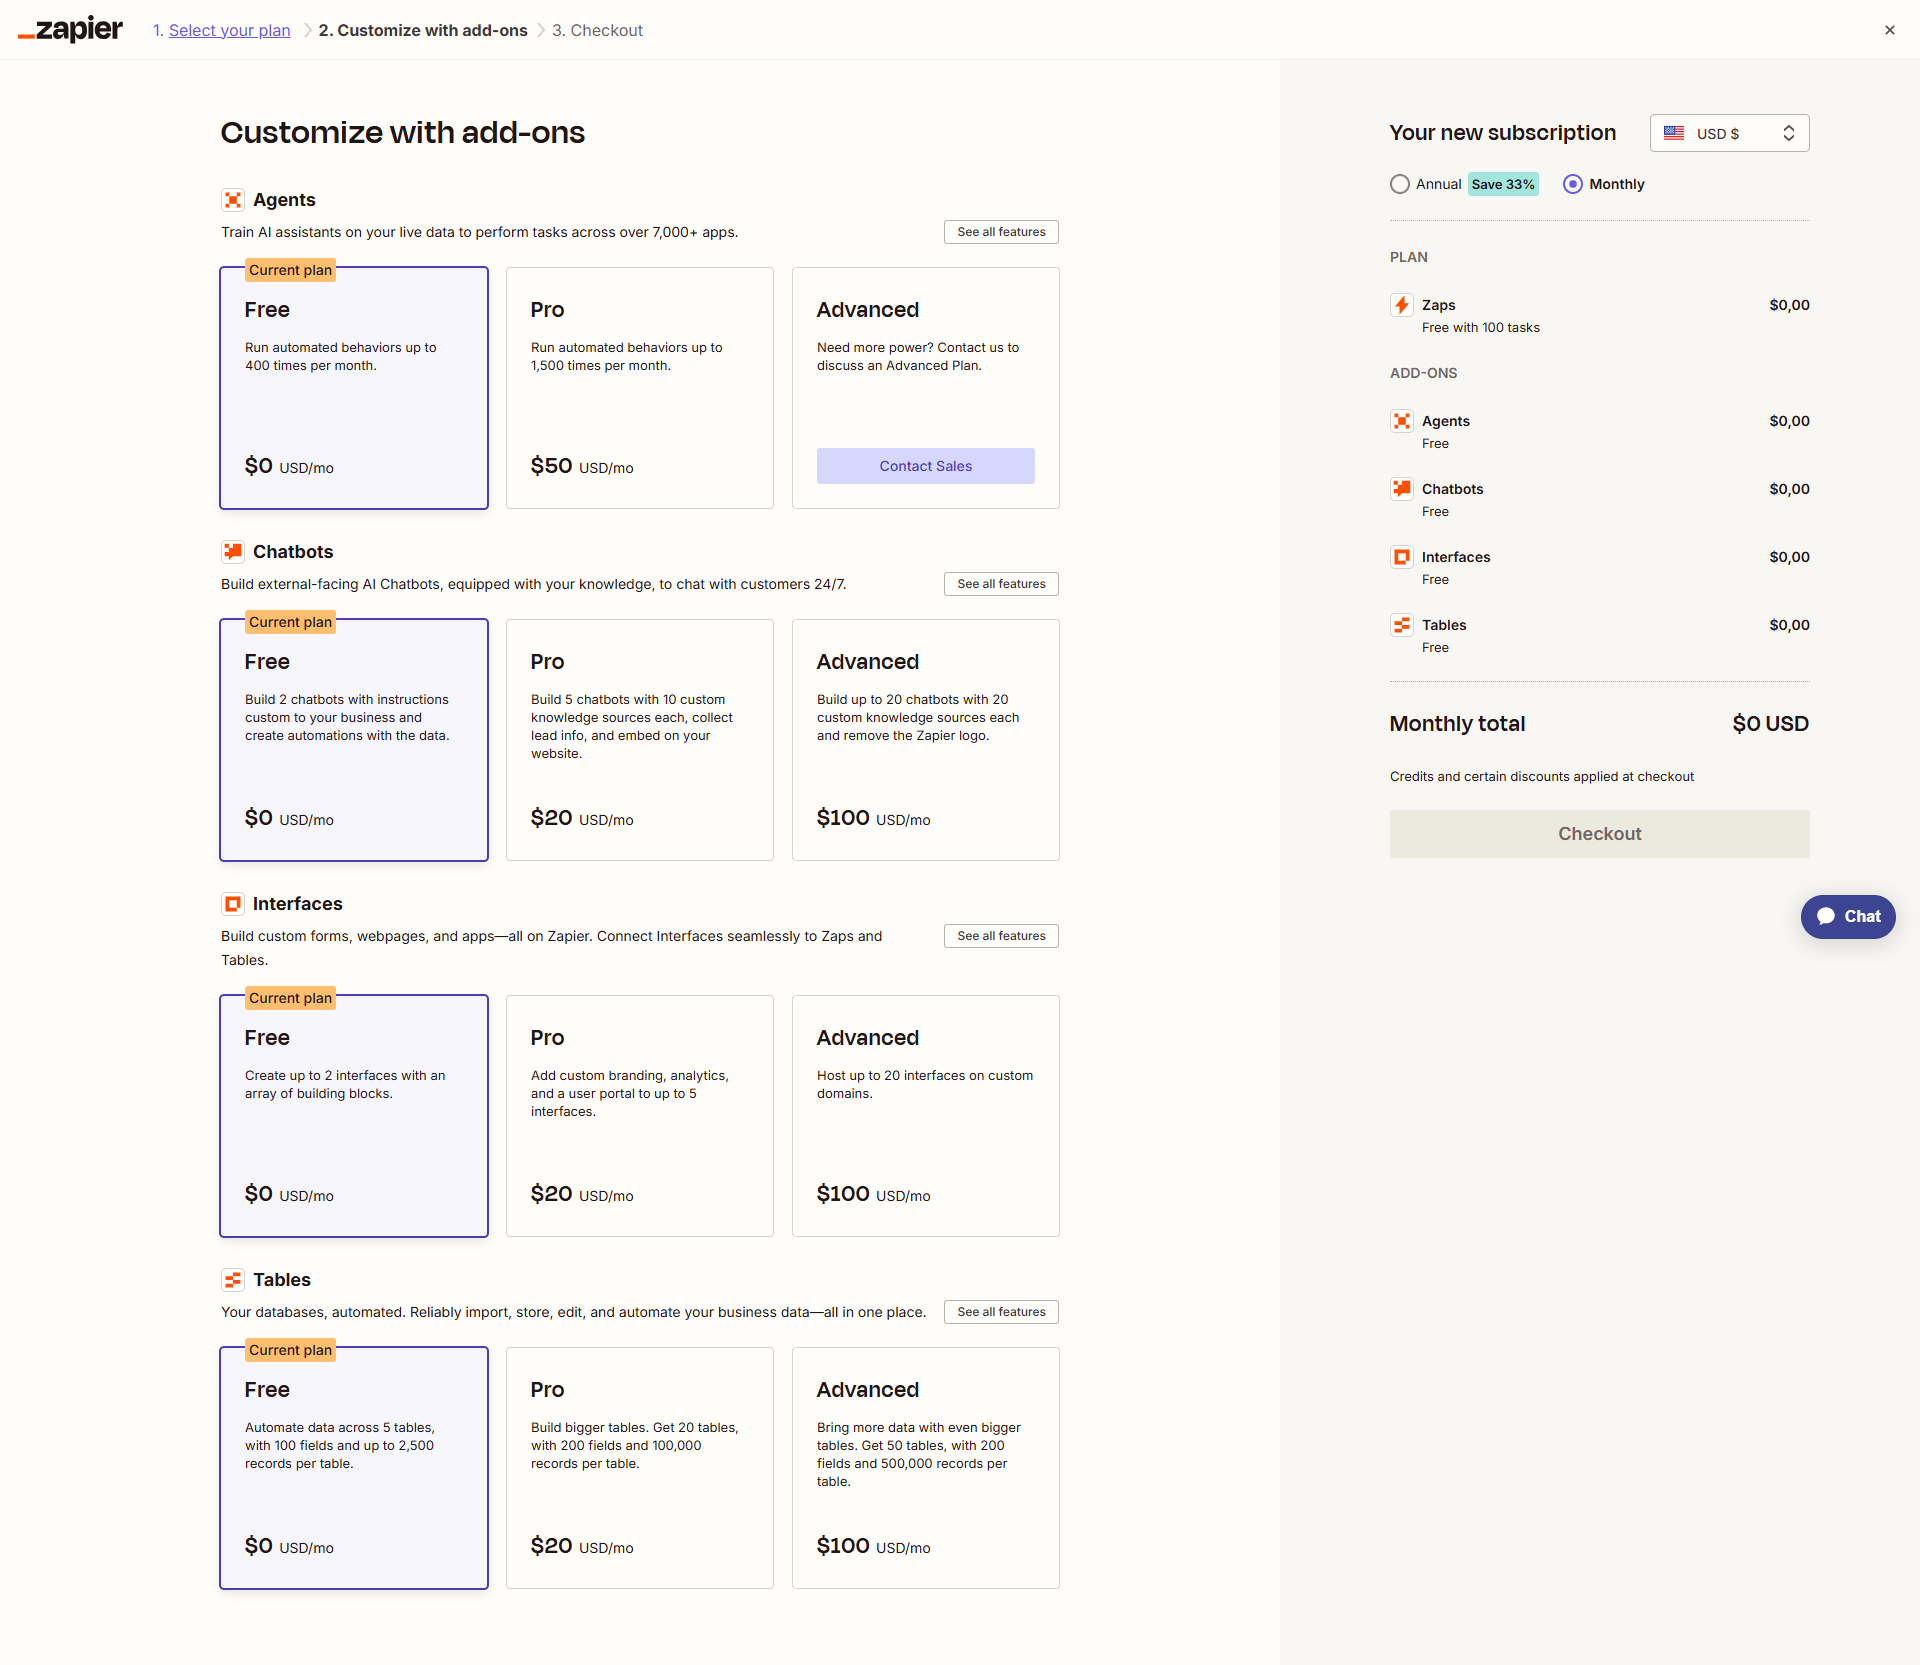
Task: Choose the Chatbots Pro $20 plan
Action: tap(640, 740)
